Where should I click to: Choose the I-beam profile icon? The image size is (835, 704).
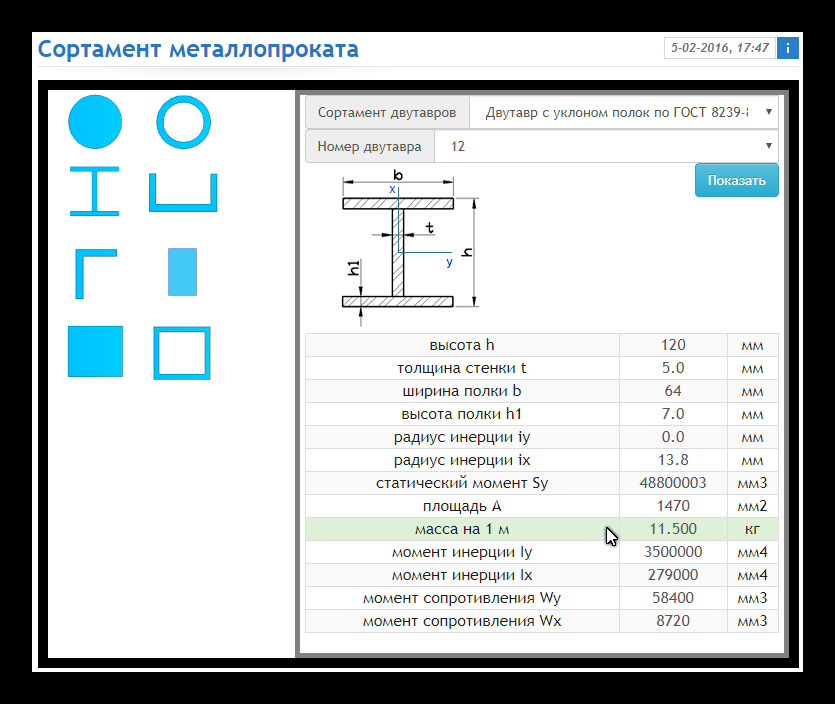(94, 191)
